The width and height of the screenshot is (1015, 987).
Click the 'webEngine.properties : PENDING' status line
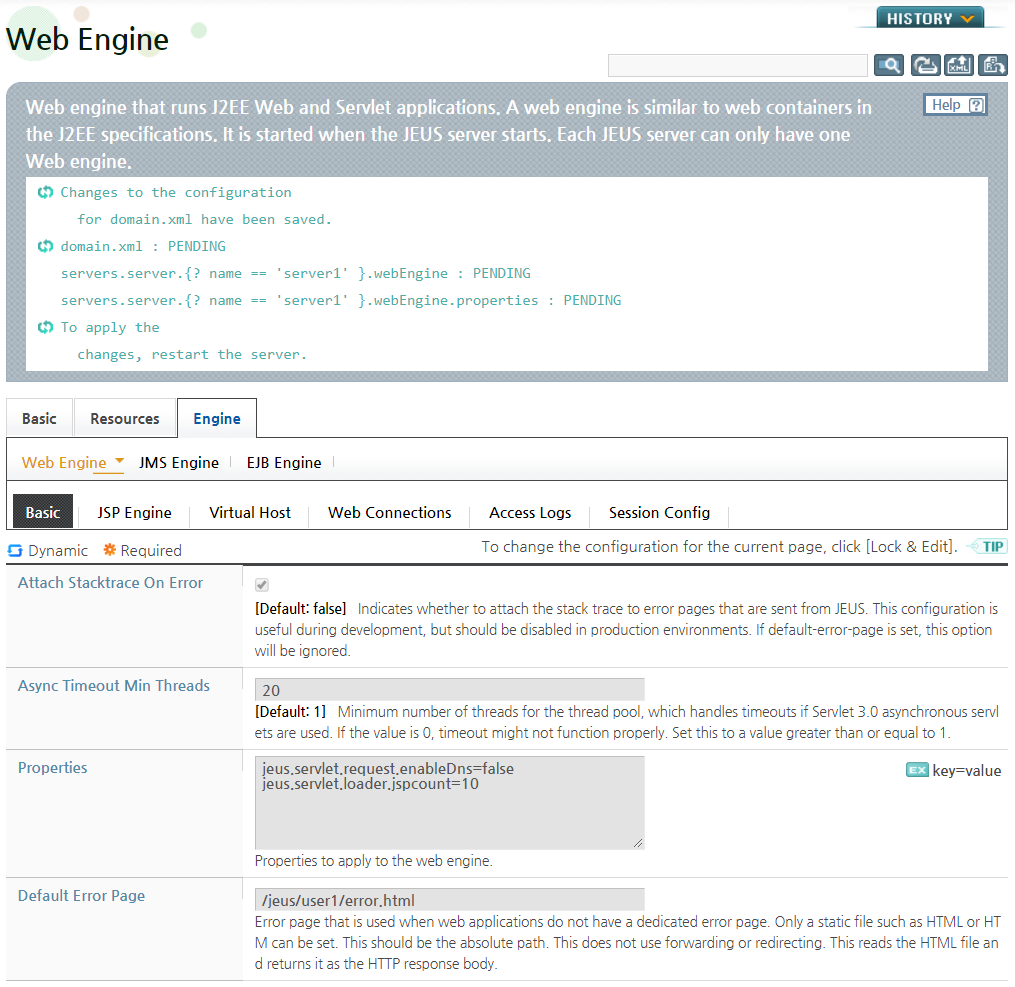341,300
